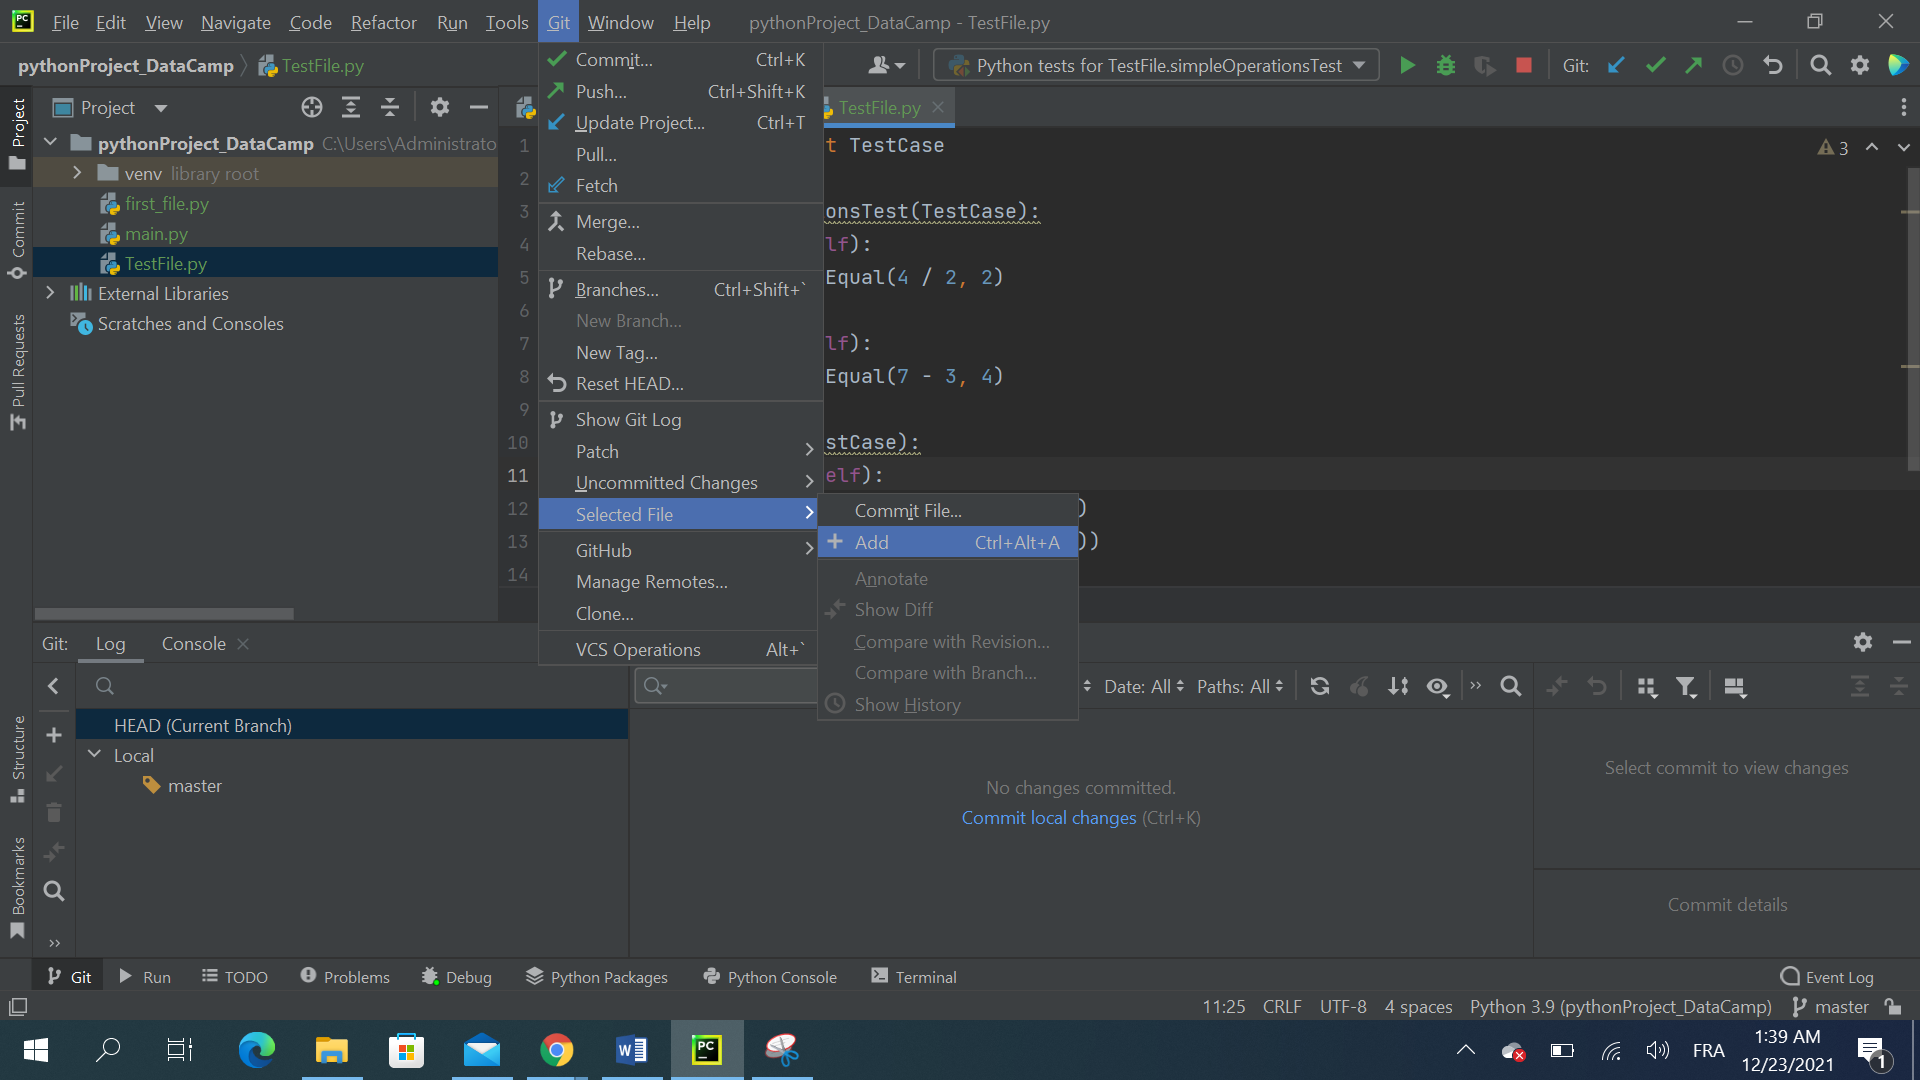Viewport: 1920px width, 1080px height.
Task: Click the Project tree horizontal scrollbar
Action: 164,614
